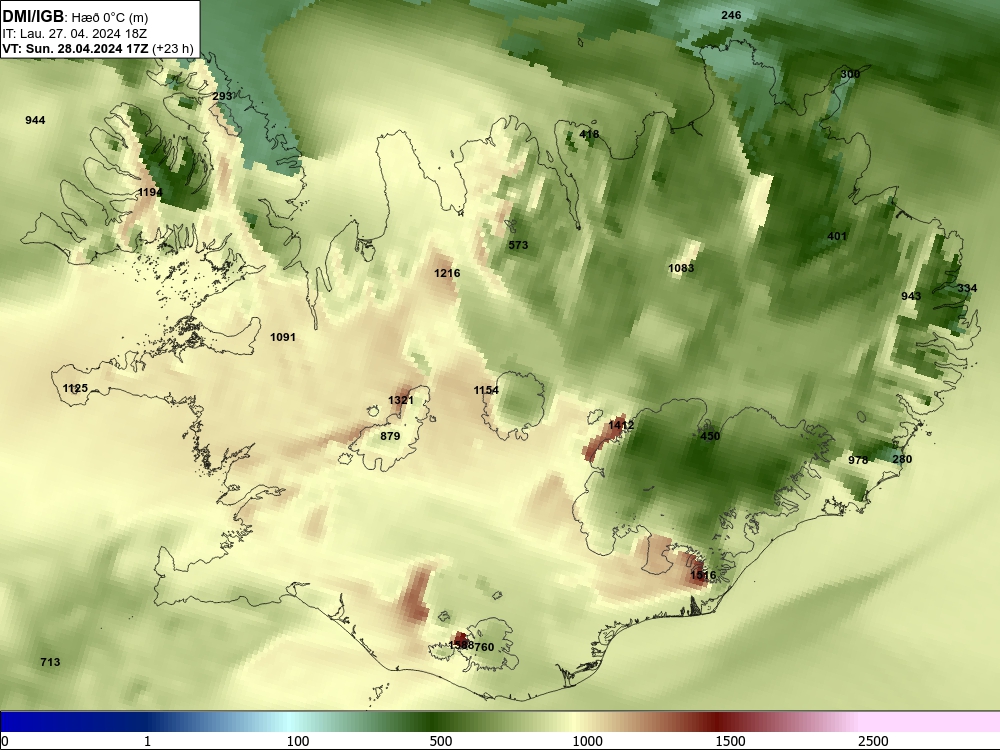Click the 1500 tick label on the color scale

(x=730, y=741)
